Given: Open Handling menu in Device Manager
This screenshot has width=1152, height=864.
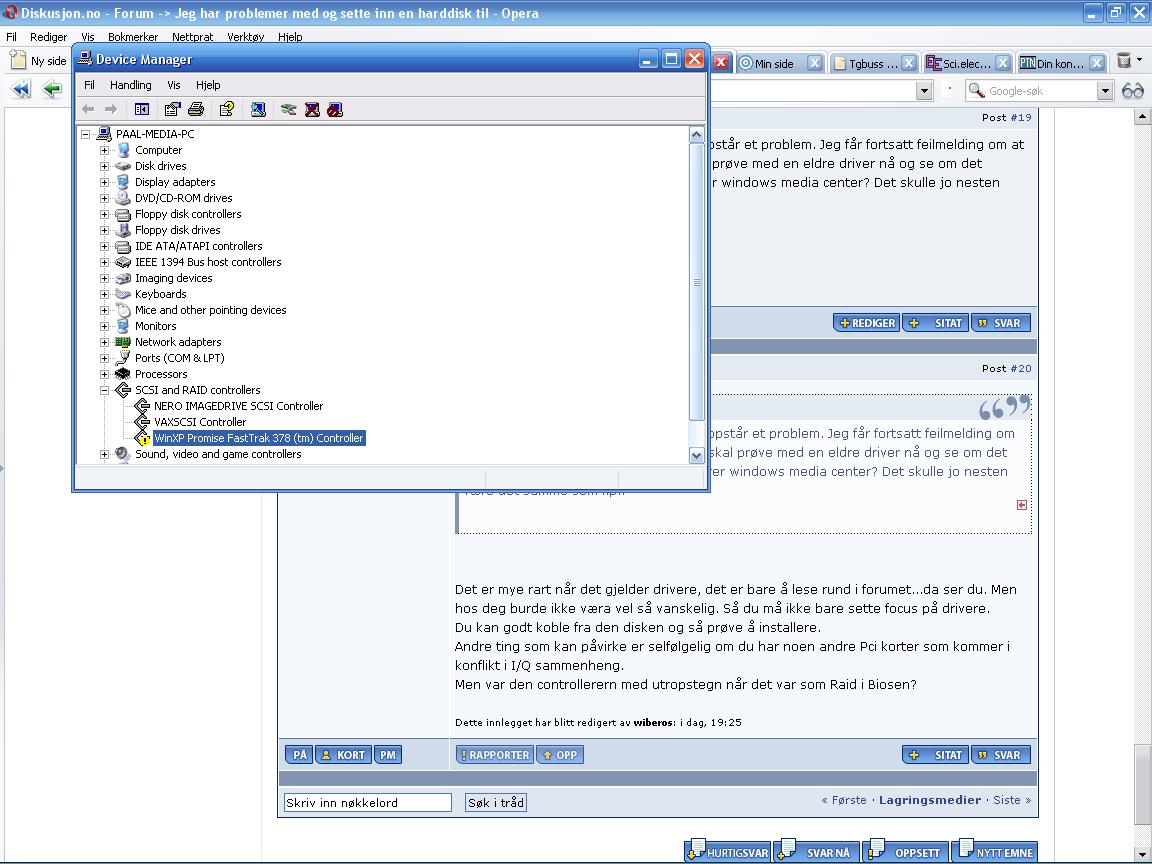Looking at the screenshot, I should (131, 85).
